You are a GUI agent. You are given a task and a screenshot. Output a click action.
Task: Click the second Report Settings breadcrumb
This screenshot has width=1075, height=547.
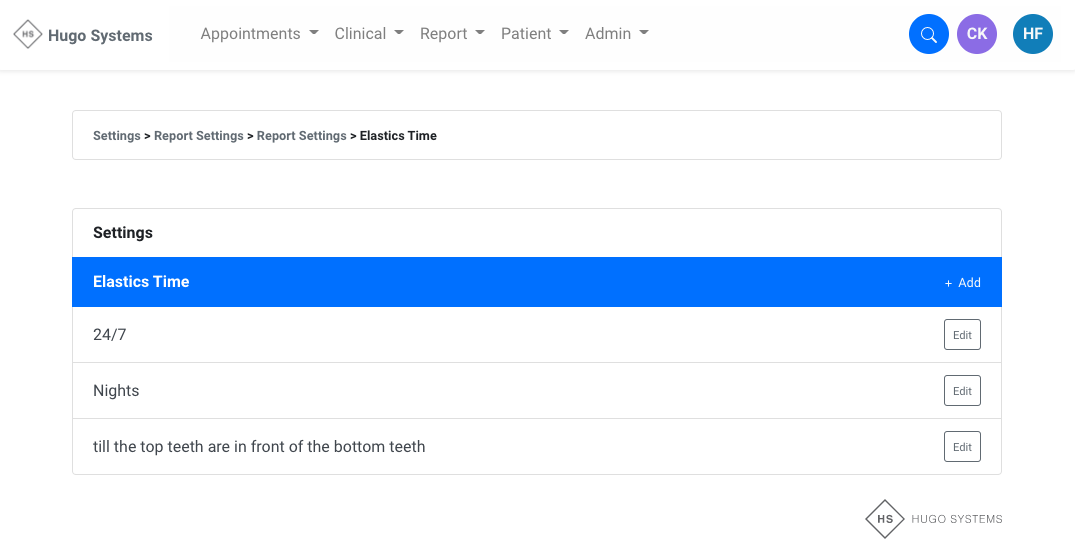coord(302,136)
